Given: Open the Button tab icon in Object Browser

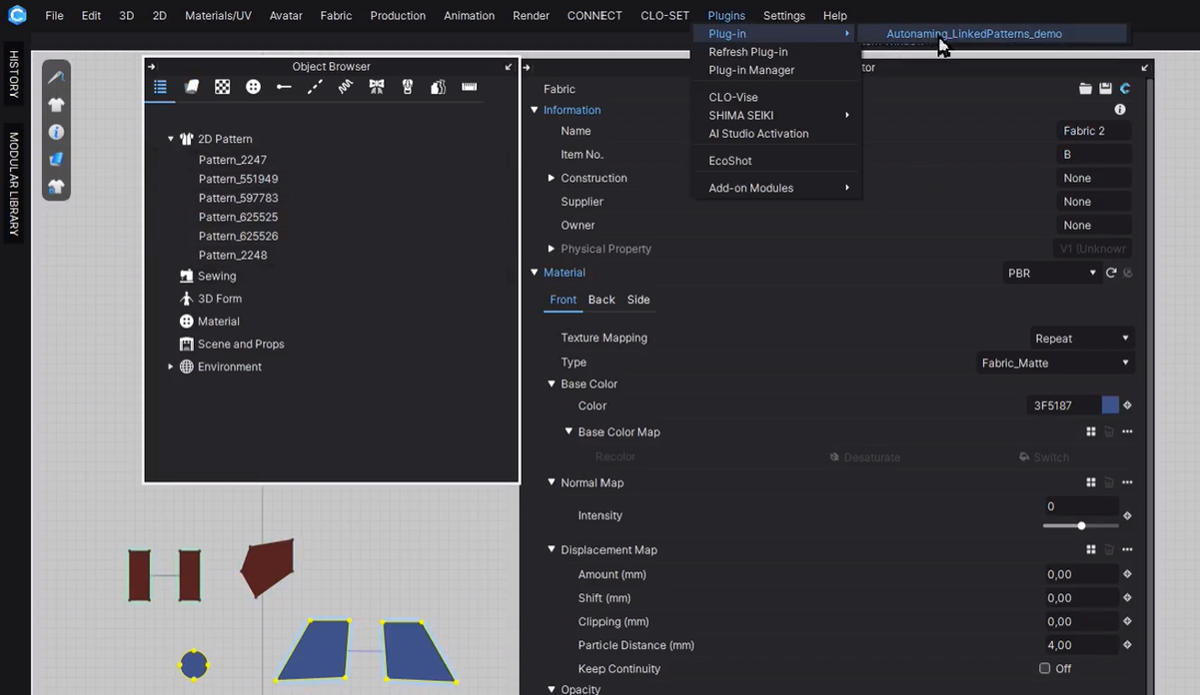Looking at the screenshot, I should click(x=253, y=87).
